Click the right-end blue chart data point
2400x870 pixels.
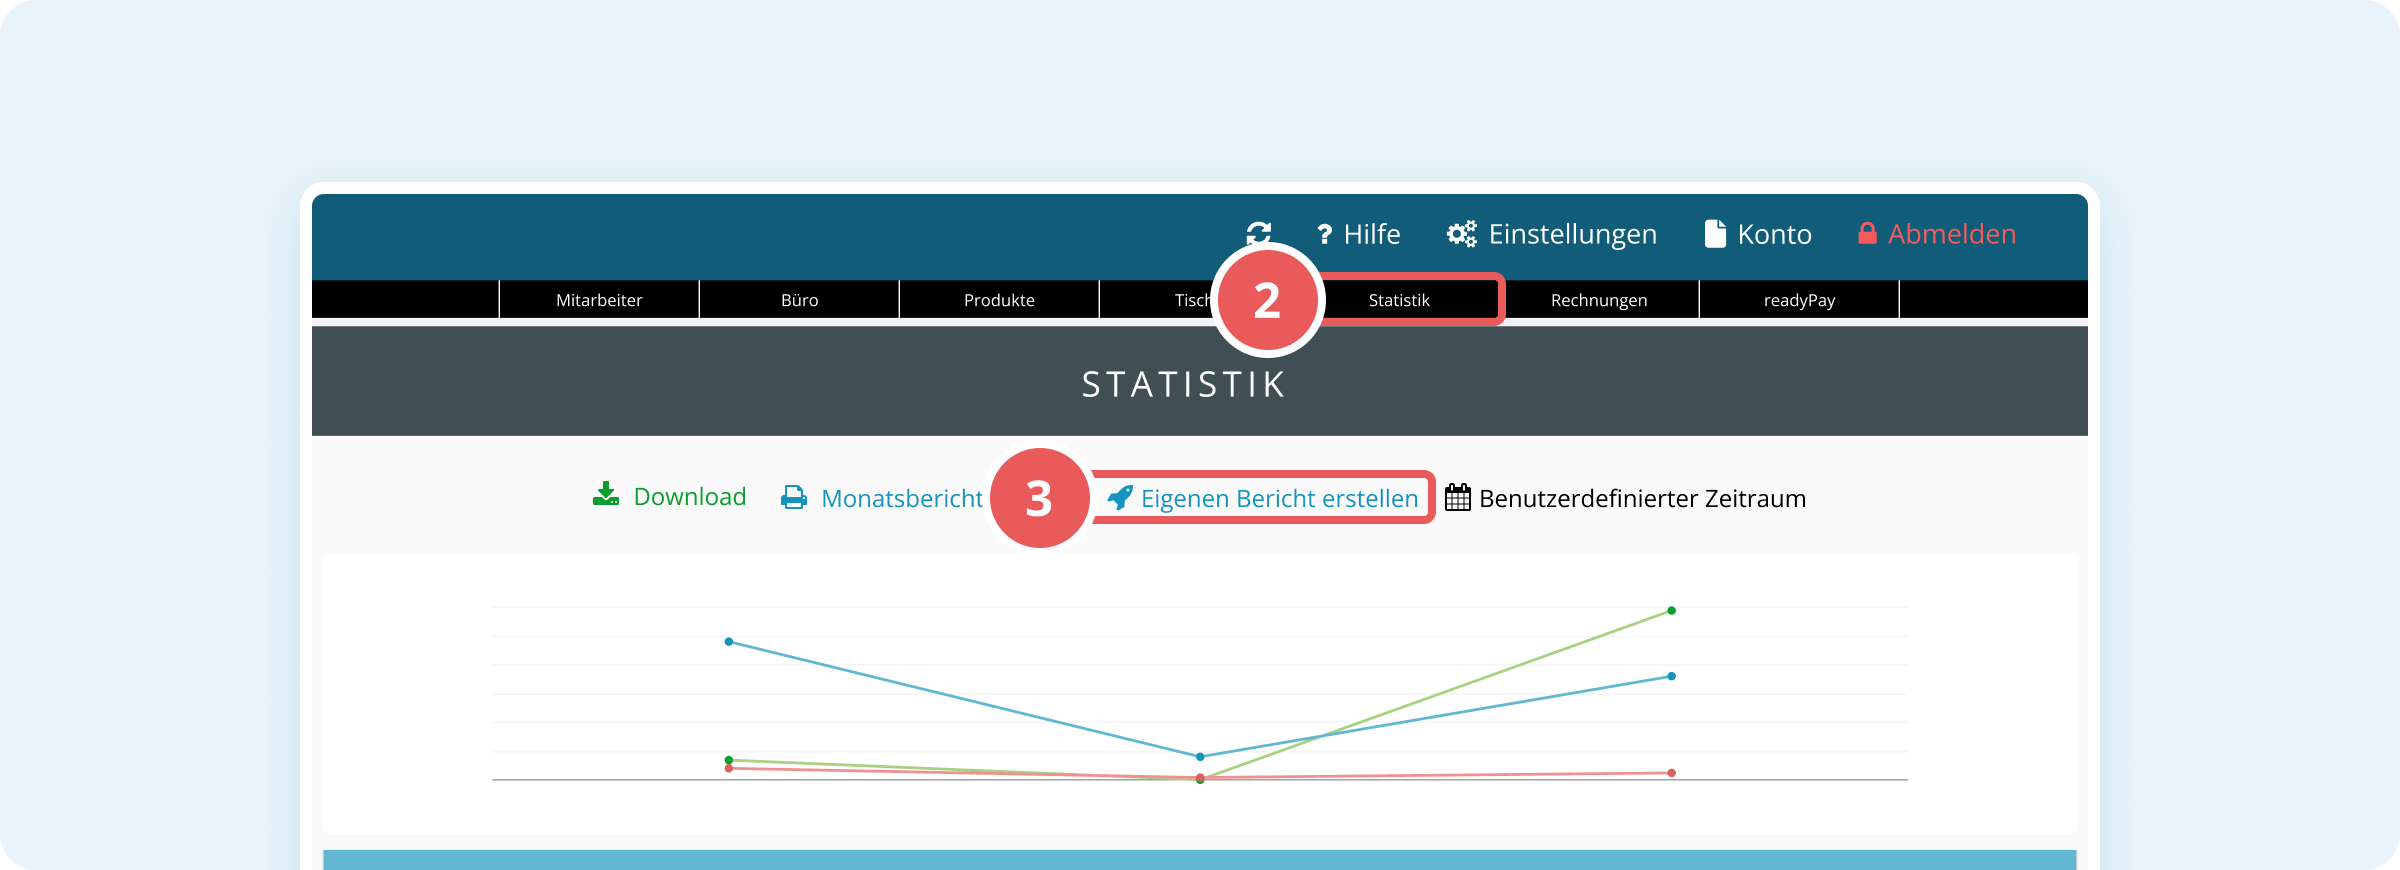(x=1671, y=676)
